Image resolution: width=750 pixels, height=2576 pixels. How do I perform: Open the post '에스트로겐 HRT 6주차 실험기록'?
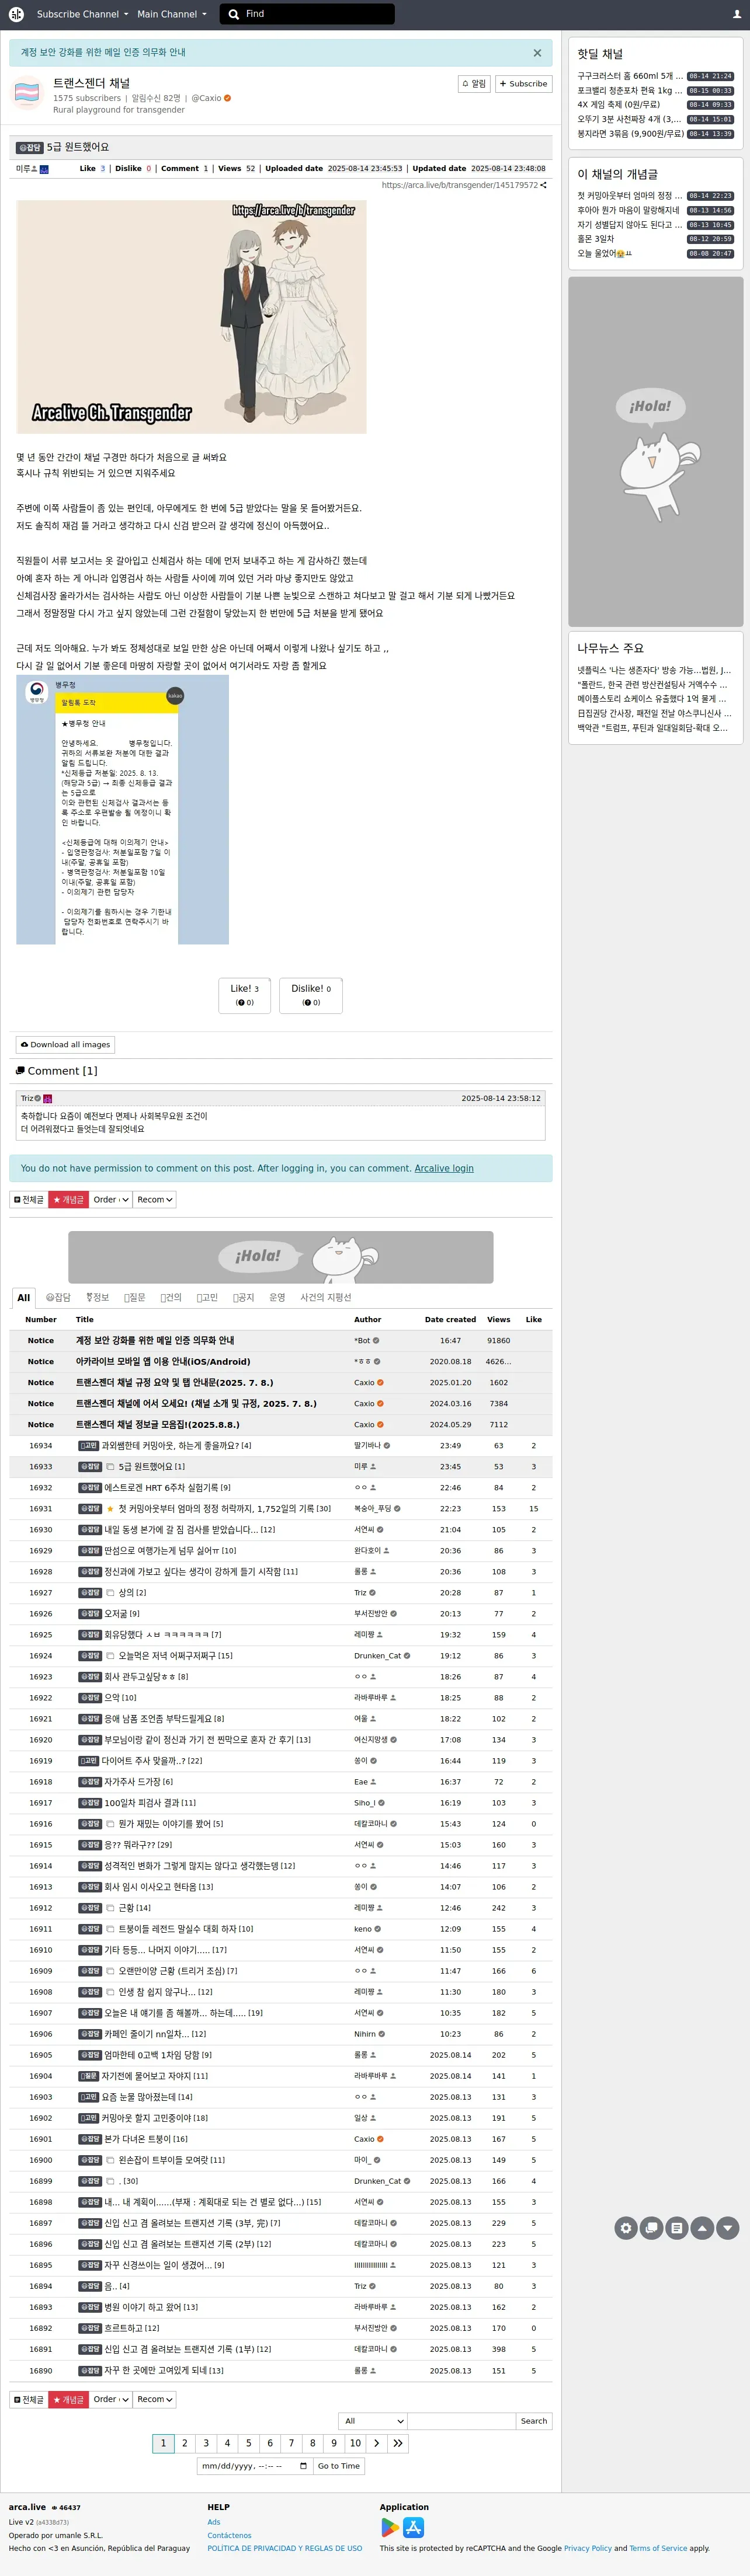point(161,1487)
